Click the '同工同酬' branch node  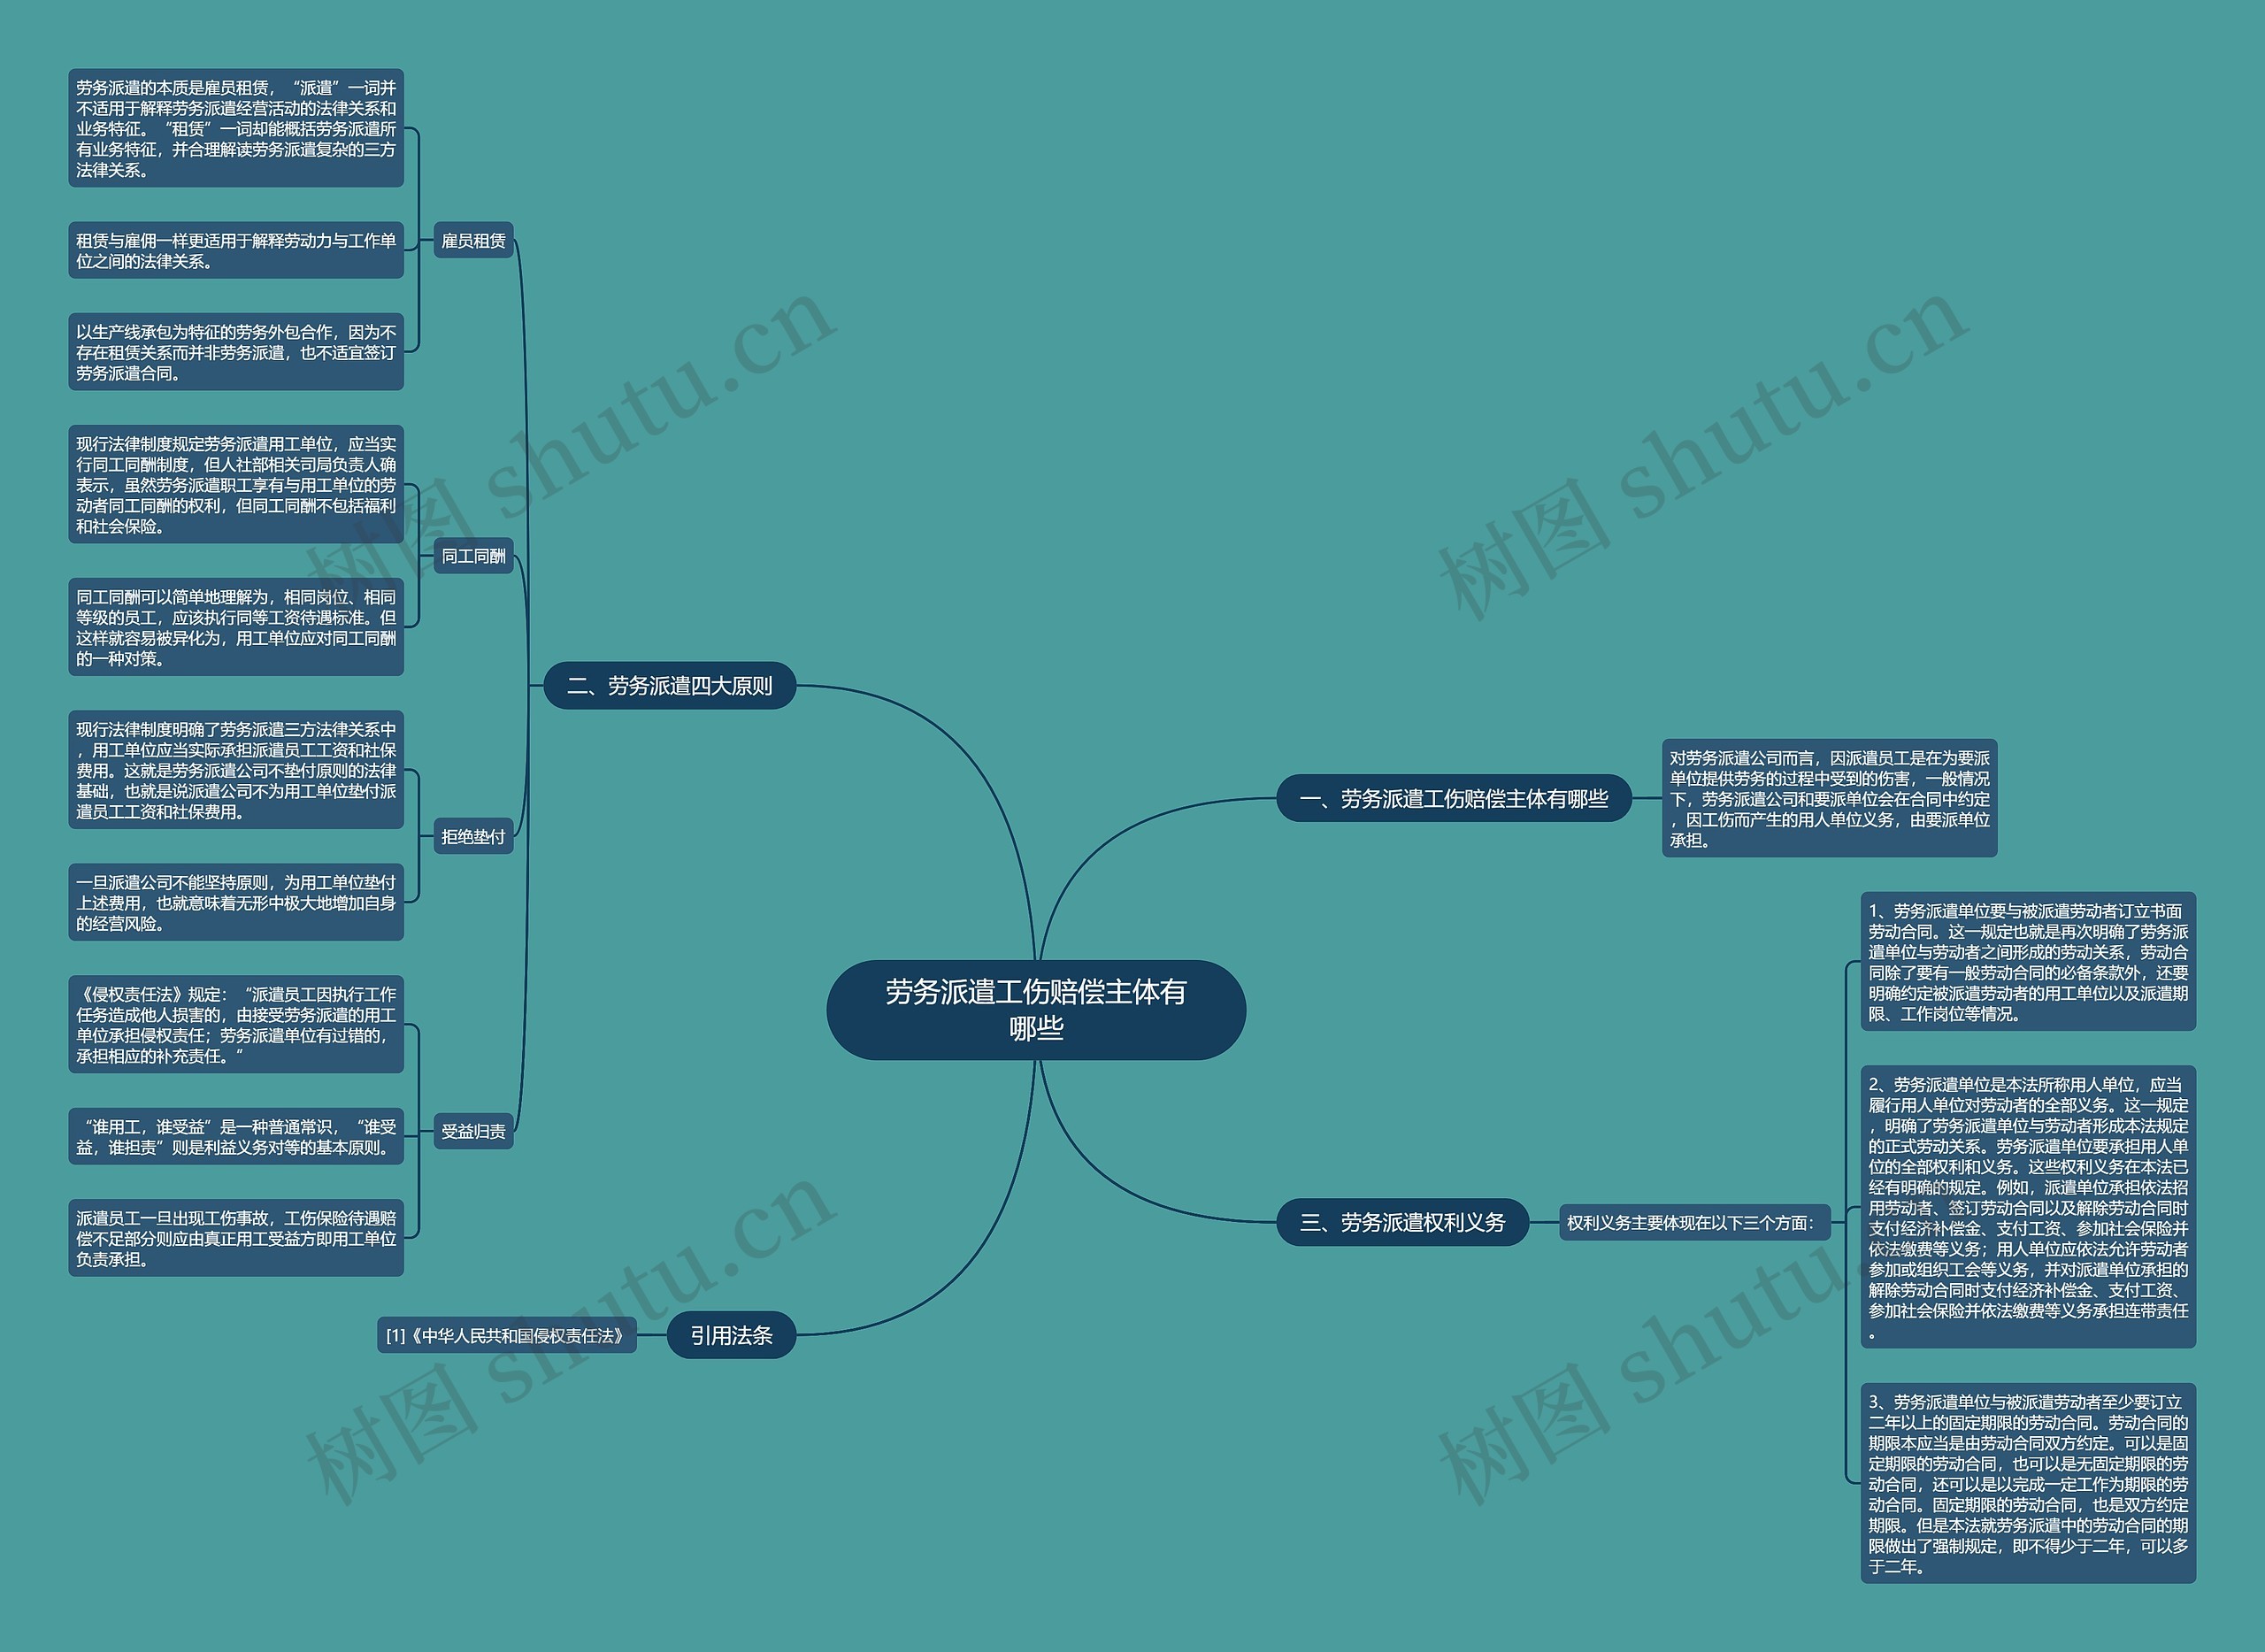(x=475, y=550)
